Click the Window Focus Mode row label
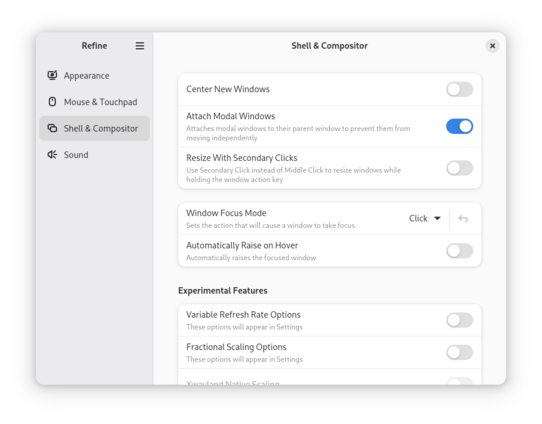Image resolution: width=542 pixels, height=424 pixels. 226,213
